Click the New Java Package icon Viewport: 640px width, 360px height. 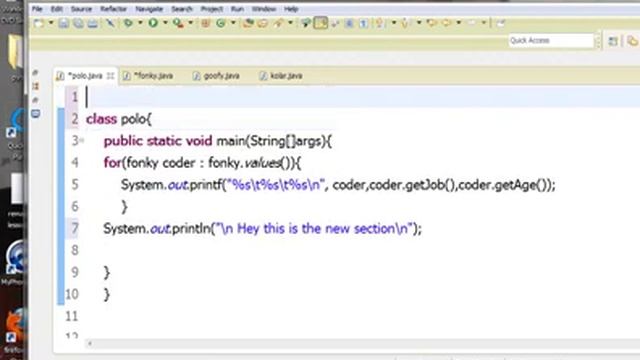click(x=205, y=23)
